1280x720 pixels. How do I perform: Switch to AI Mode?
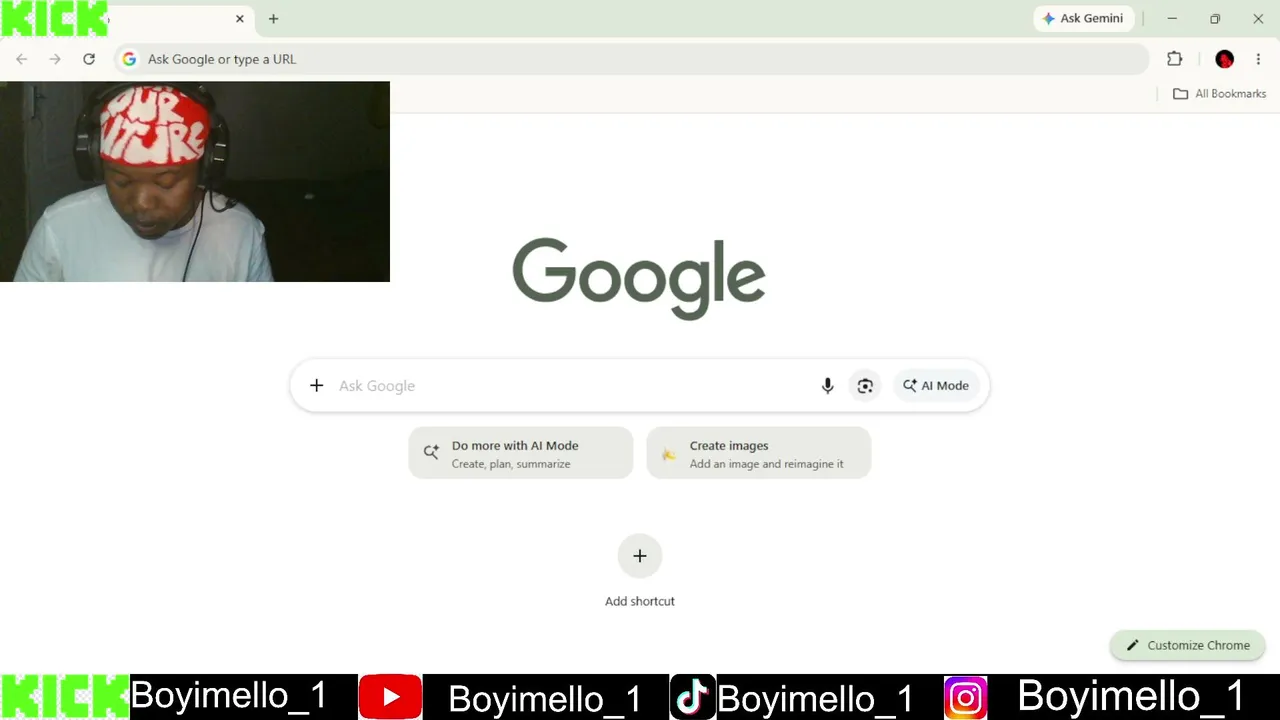pos(936,386)
